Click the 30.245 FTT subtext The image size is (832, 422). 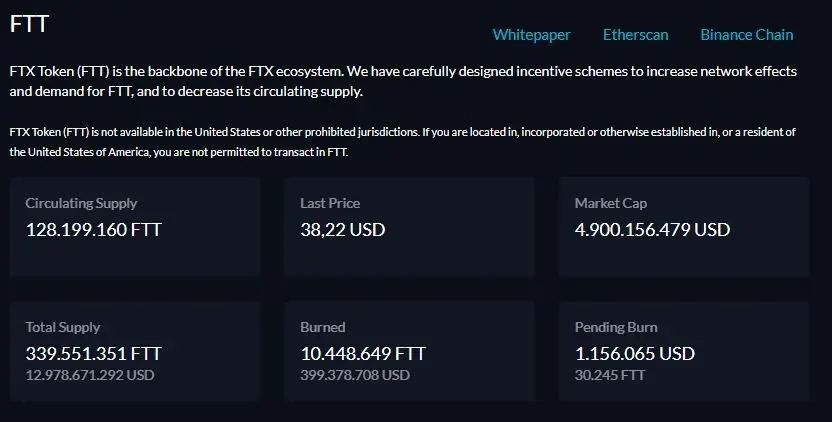[x=610, y=375]
